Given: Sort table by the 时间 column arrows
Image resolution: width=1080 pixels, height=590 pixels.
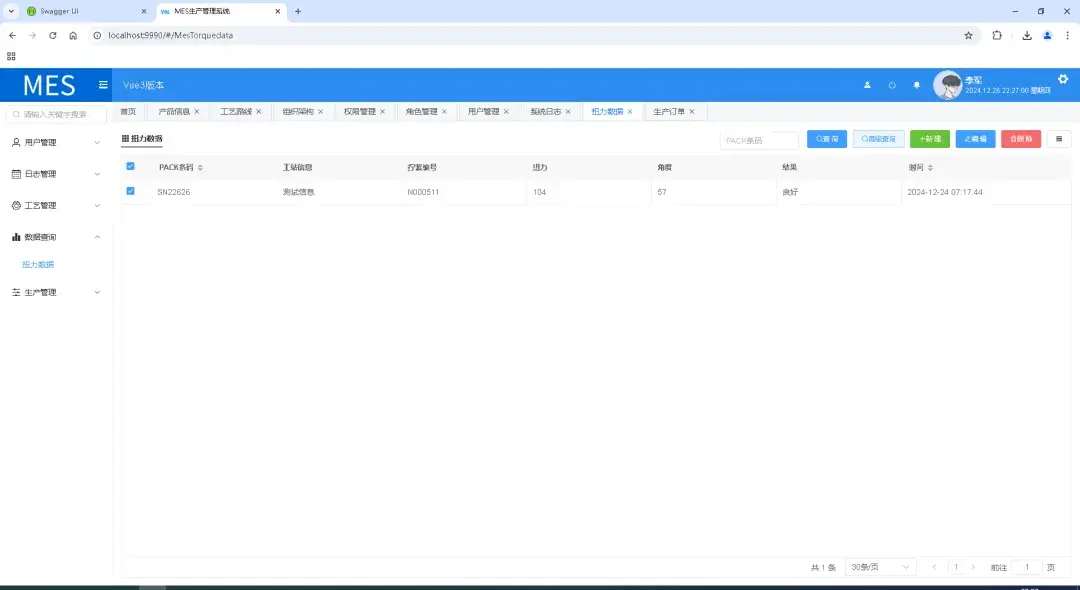Looking at the screenshot, I should coord(929,167).
